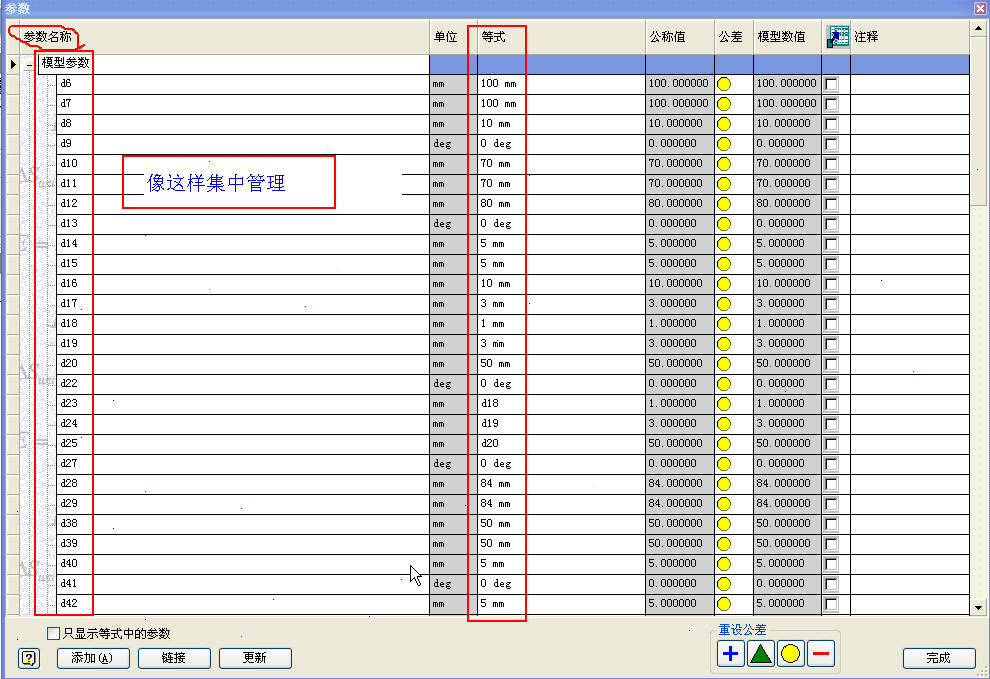Click the scrollbar up arrow
The height and width of the screenshot is (679, 990).
pyautogui.click(x=978, y=29)
